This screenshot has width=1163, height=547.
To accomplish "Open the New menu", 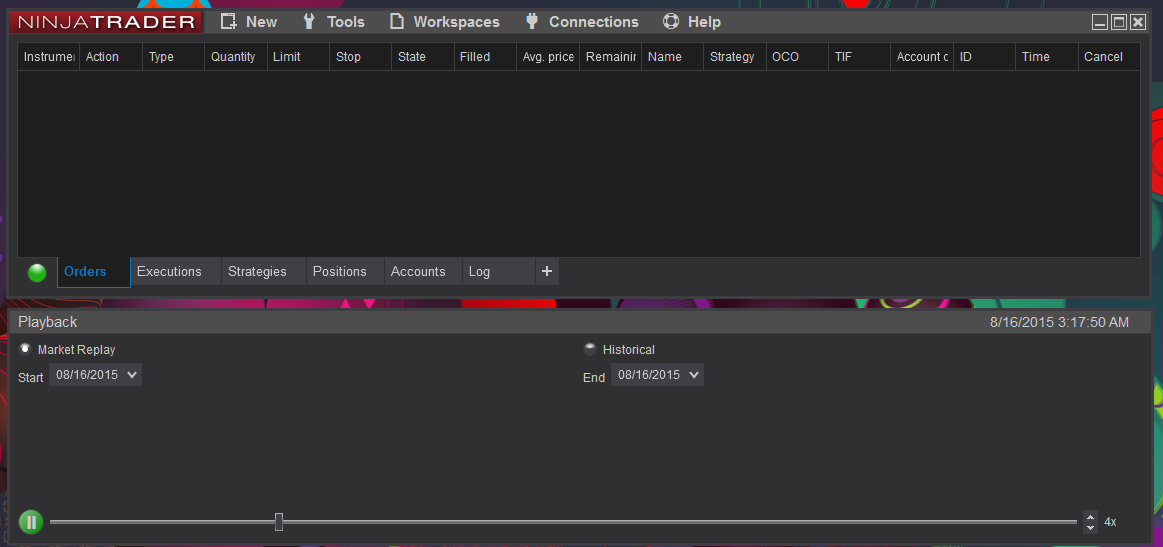I will point(249,22).
